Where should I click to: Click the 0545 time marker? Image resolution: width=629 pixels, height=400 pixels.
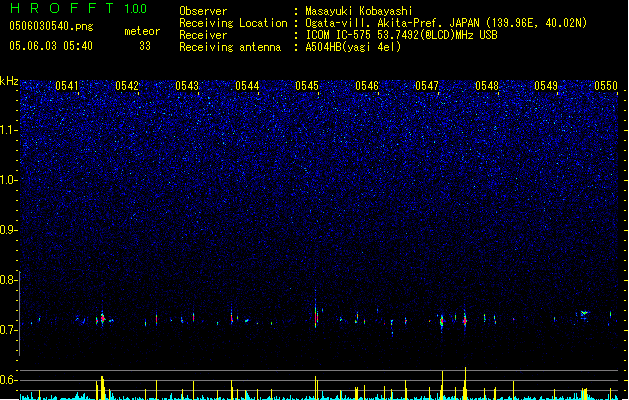[307, 86]
